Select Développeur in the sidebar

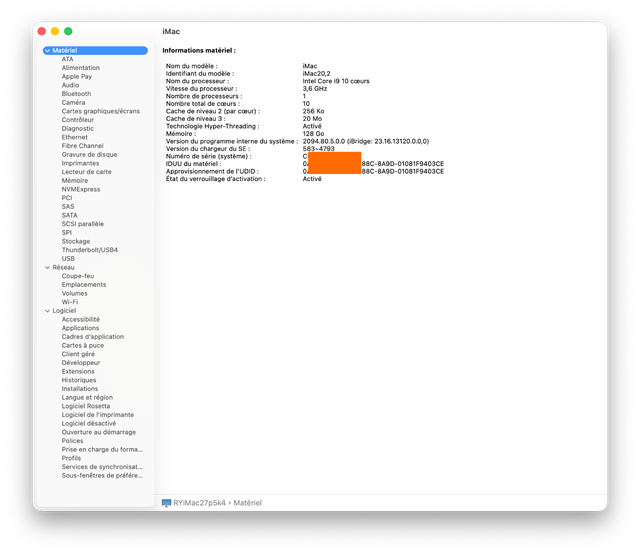[x=81, y=363]
